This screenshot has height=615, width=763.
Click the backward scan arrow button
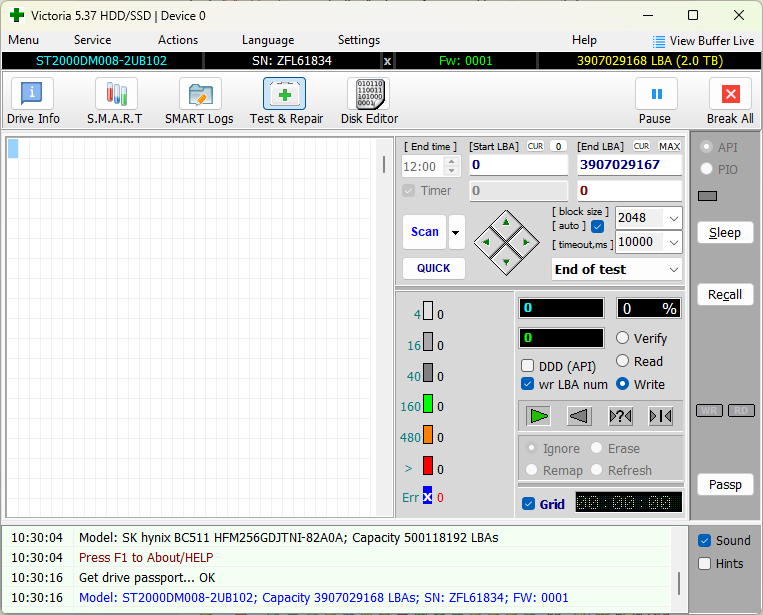click(579, 416)
